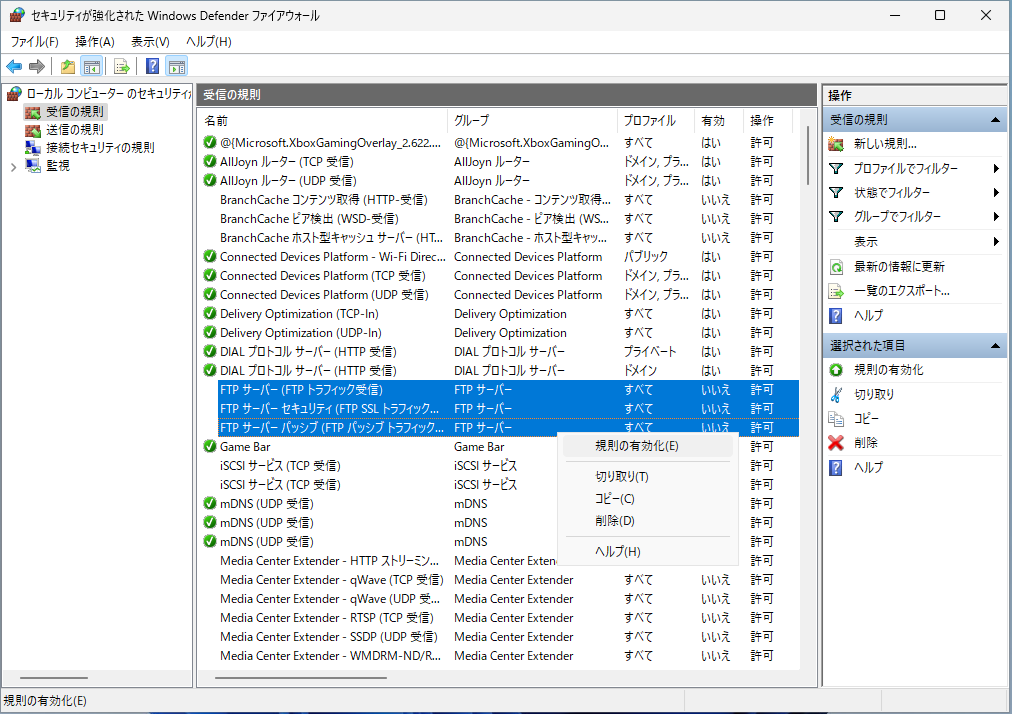Choose コピー(C) from context menu

[x=648, y=499]
